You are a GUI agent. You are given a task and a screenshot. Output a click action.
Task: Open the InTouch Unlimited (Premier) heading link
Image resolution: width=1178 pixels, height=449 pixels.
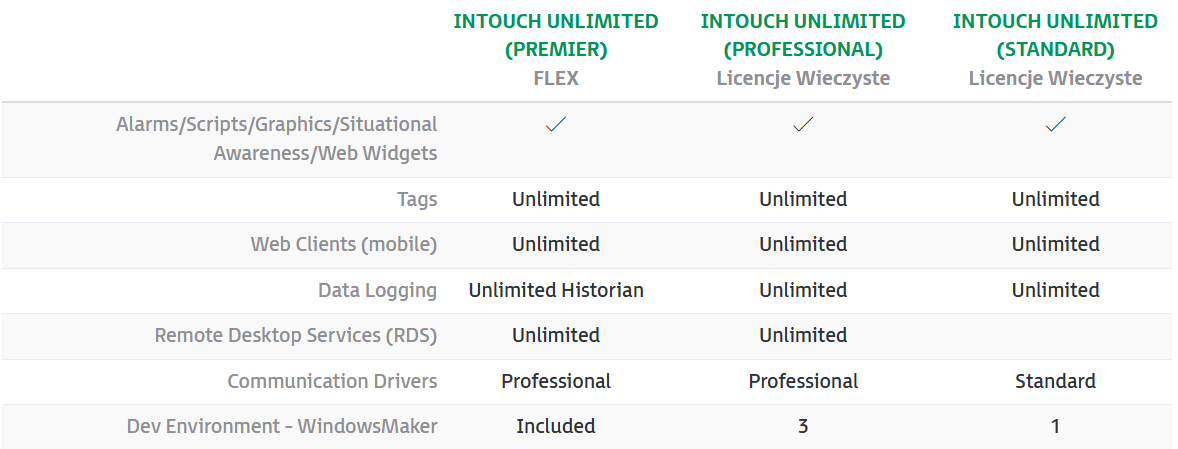pyautogui.click(x=556, y=35)
